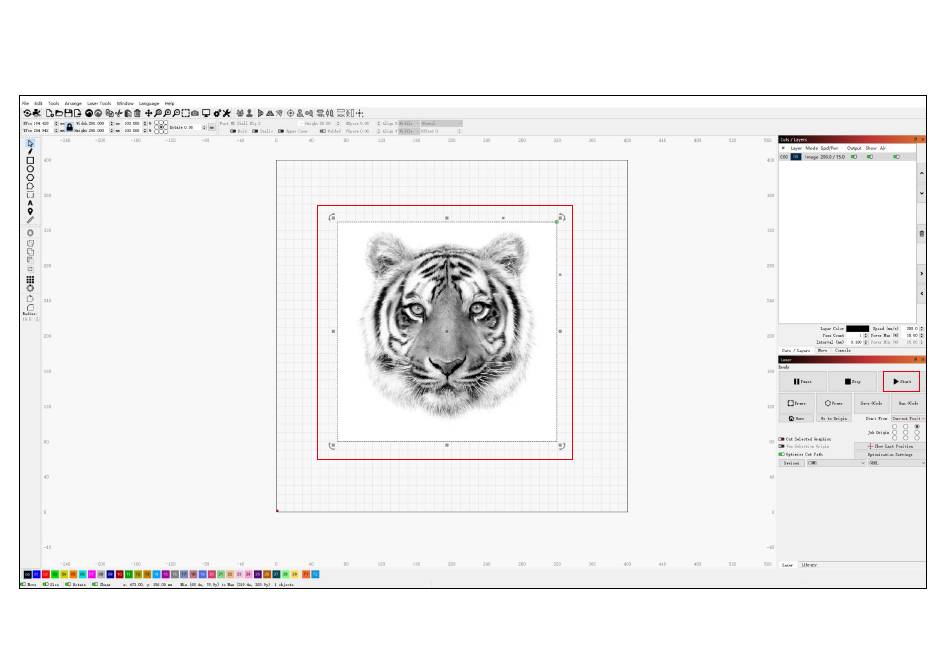The width and height of the screenshot is (950, 647).
Task: Click the lock aspect ratio padlock
Action: point(69,127)
